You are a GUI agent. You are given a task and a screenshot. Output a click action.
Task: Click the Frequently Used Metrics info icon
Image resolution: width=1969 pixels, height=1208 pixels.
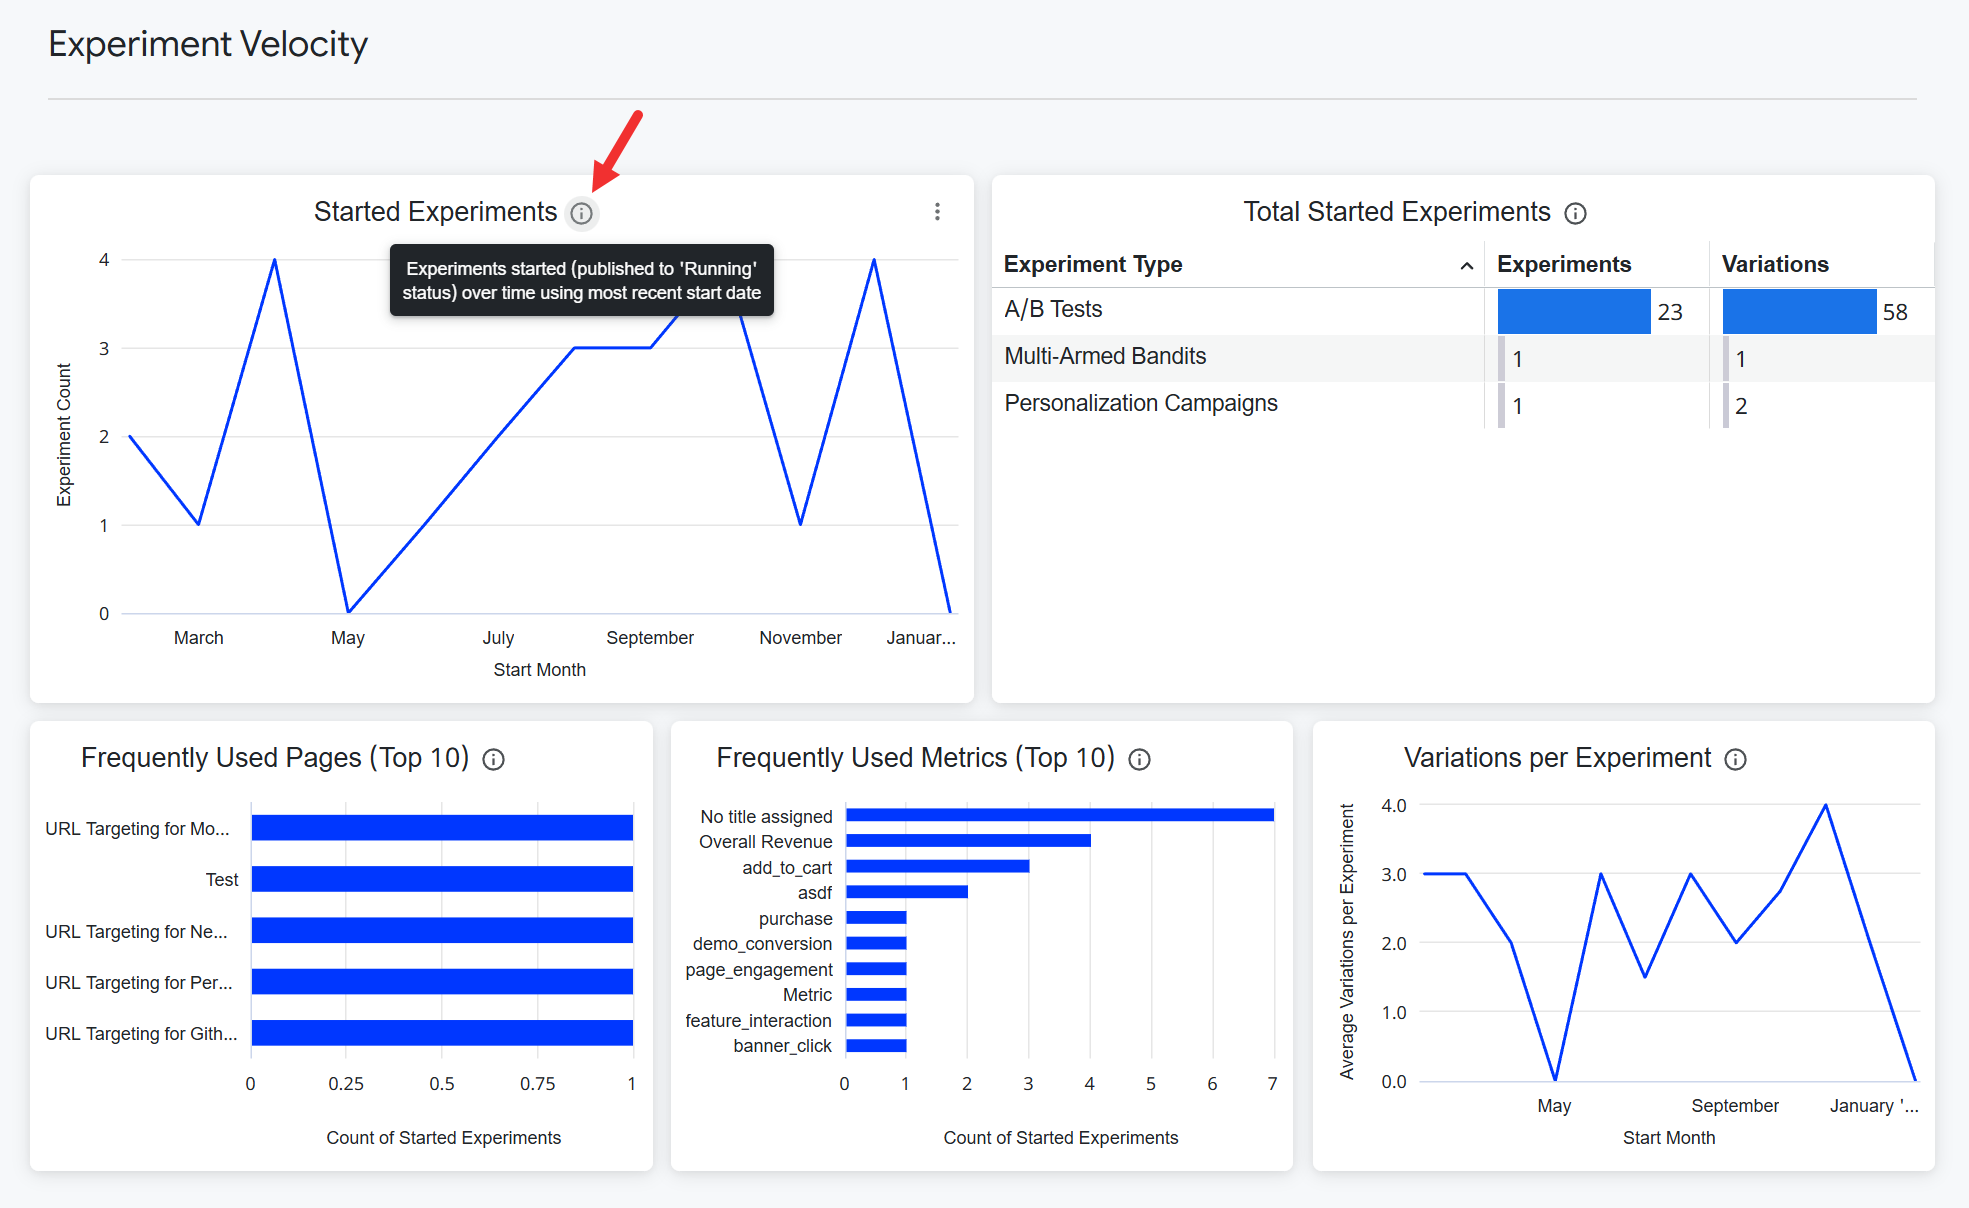pos(1139,759)
